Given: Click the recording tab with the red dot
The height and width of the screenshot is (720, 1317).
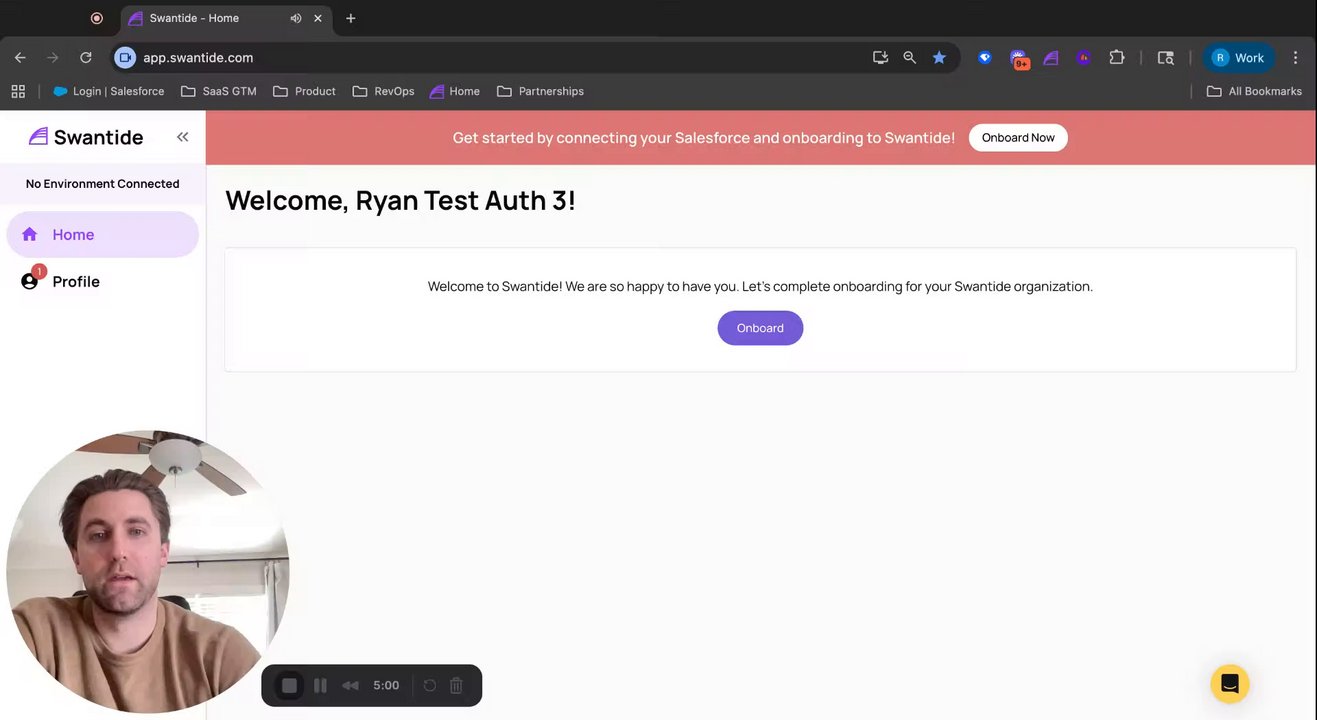Looking at the screenshot, I should [97, 18].
